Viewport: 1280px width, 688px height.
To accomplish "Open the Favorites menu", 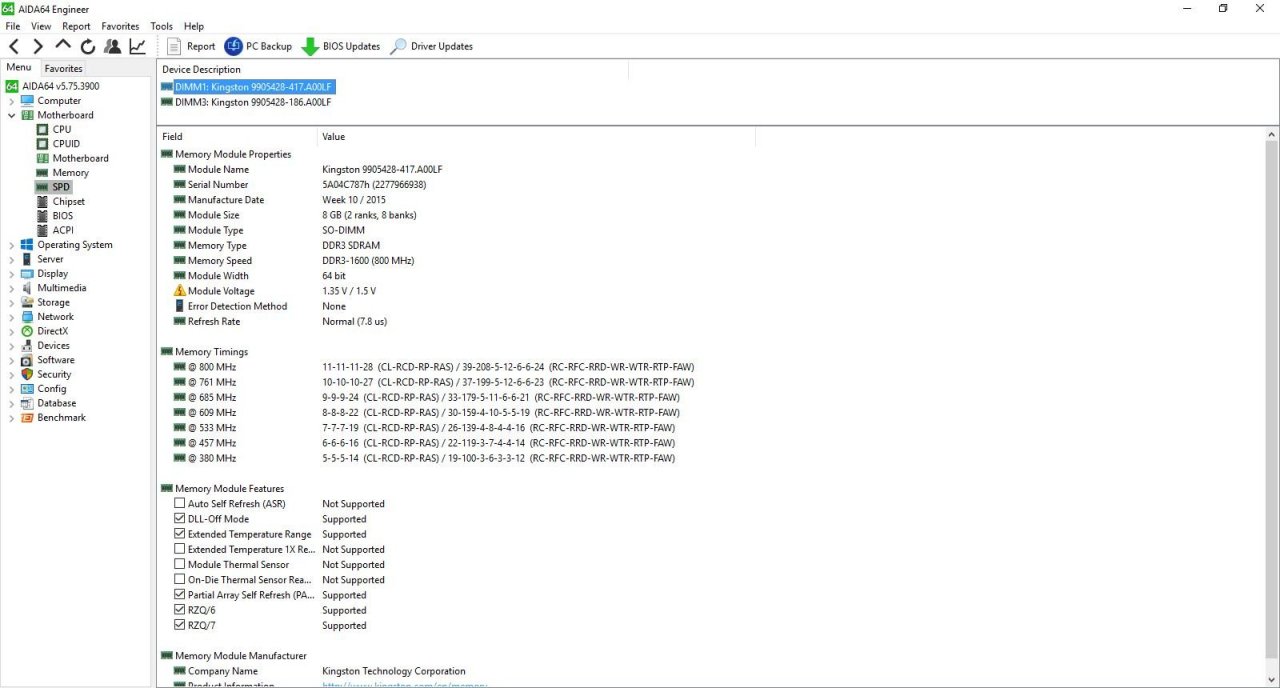I will point(120,26).
